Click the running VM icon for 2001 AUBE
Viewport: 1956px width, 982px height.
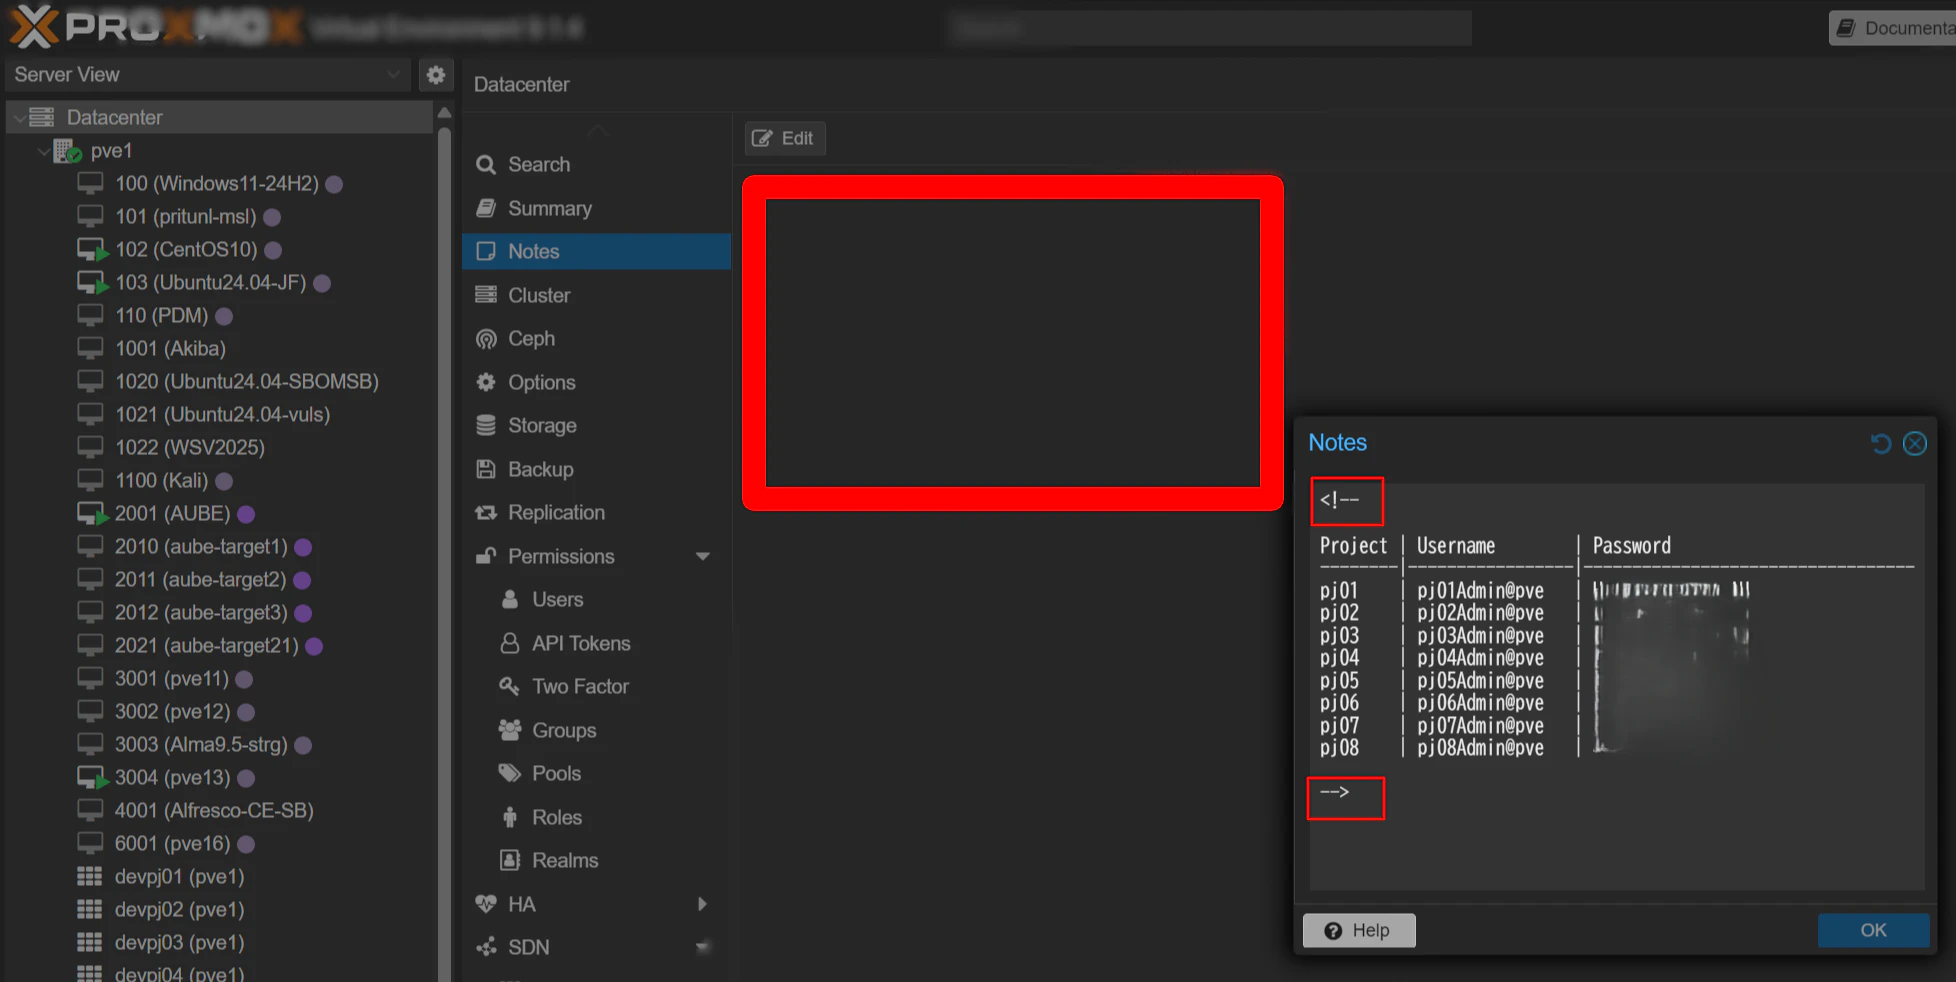click(92, 513)
